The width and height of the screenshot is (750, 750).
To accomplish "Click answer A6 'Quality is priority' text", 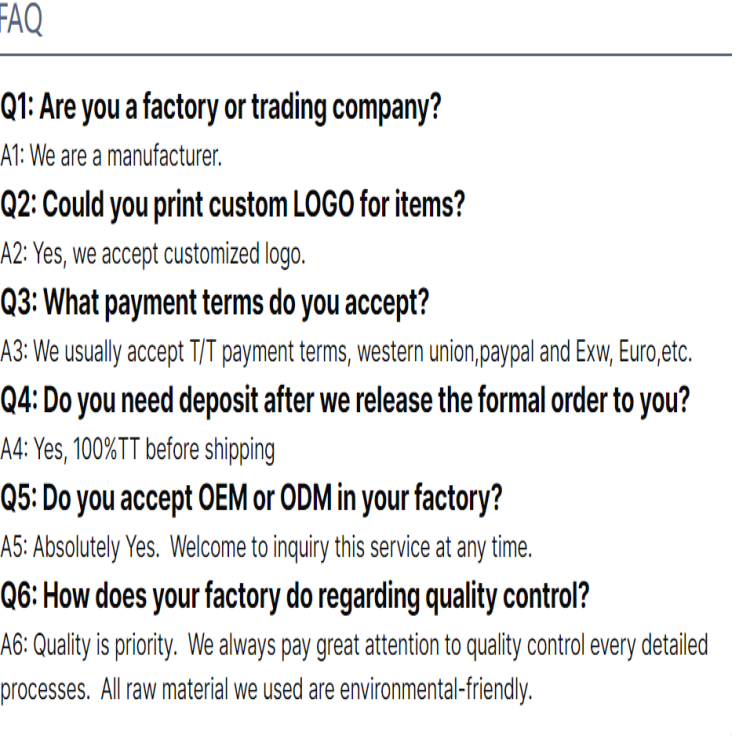I will tap(88, 645).
